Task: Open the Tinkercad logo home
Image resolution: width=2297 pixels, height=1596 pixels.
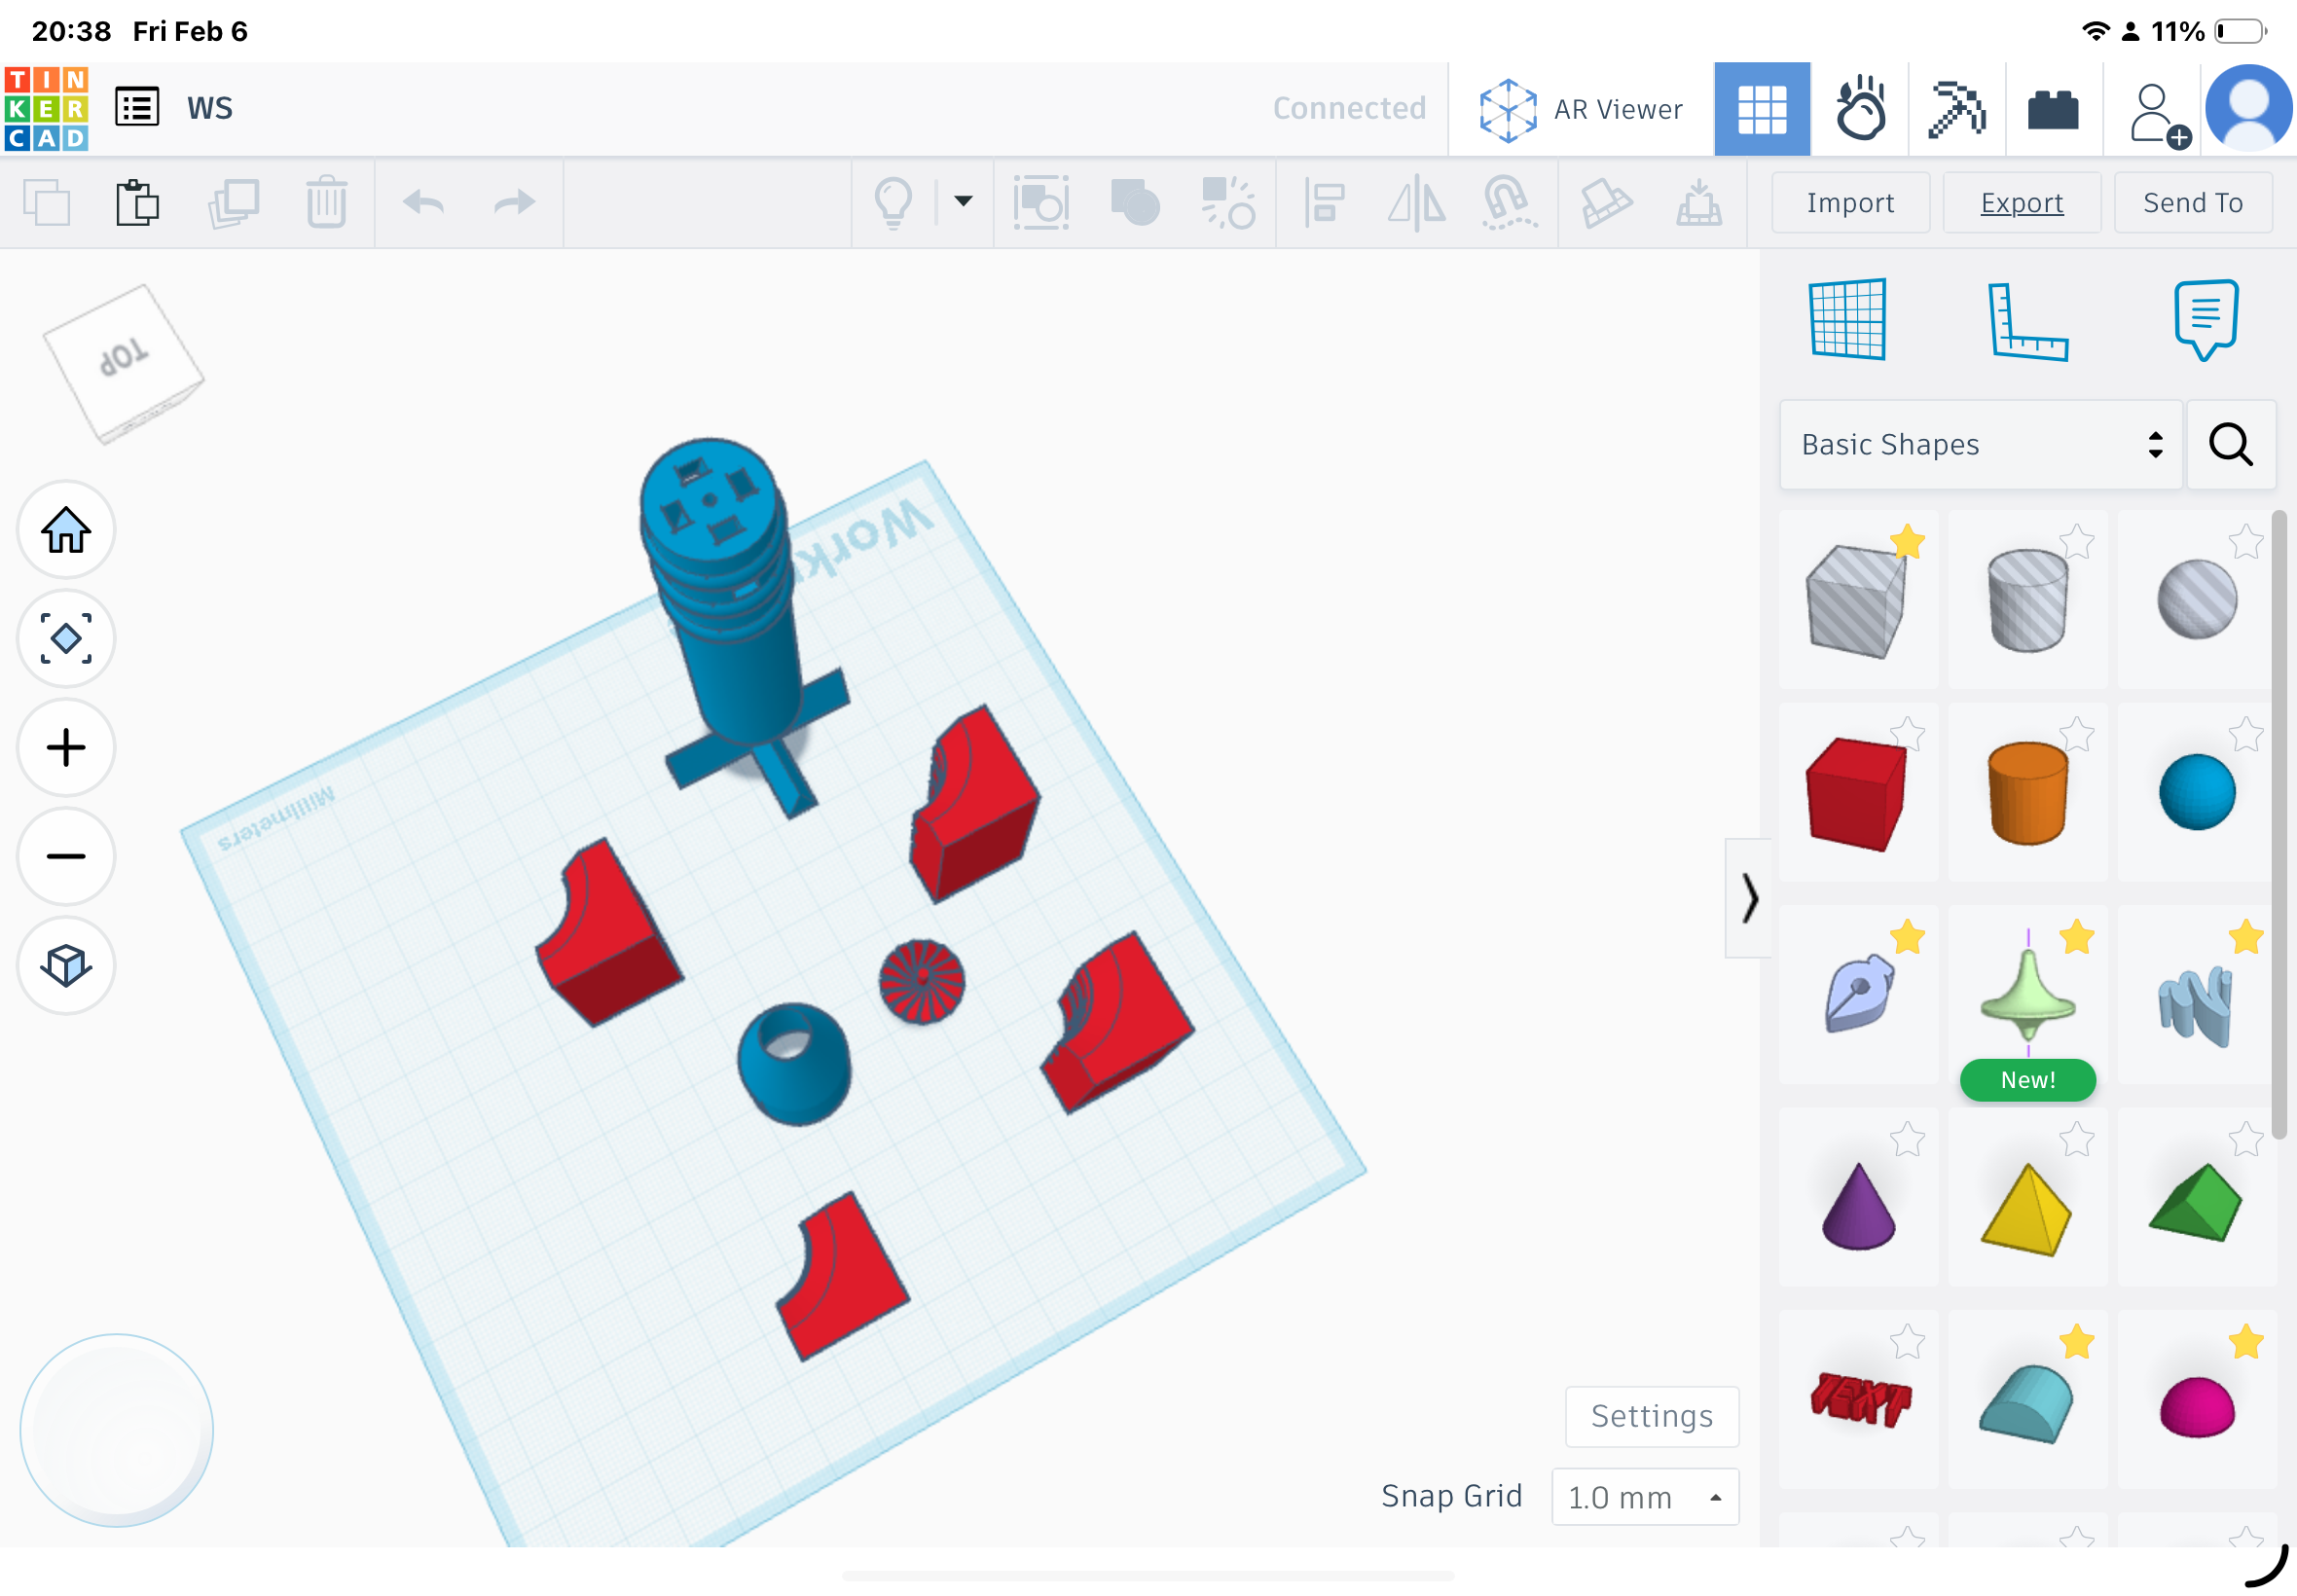Action: [46, 108]
